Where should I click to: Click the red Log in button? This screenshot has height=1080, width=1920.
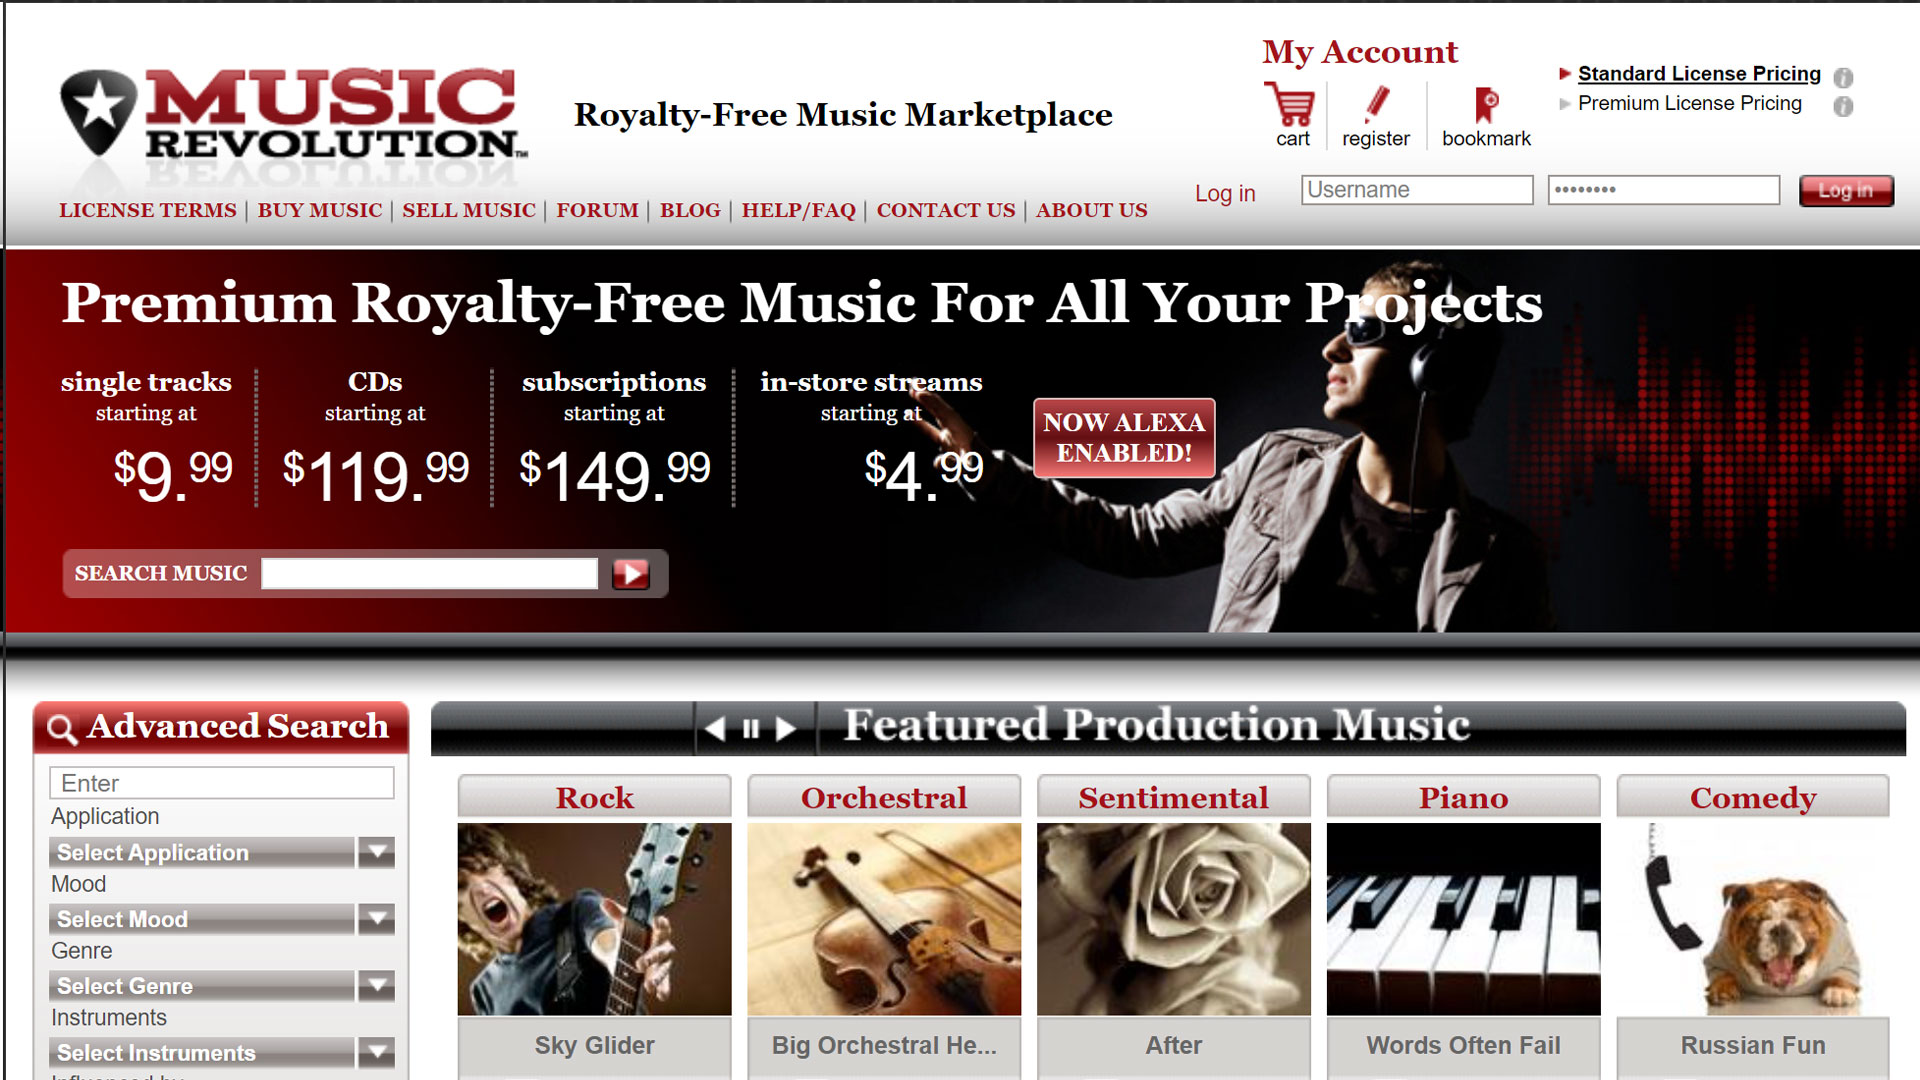1846,190
